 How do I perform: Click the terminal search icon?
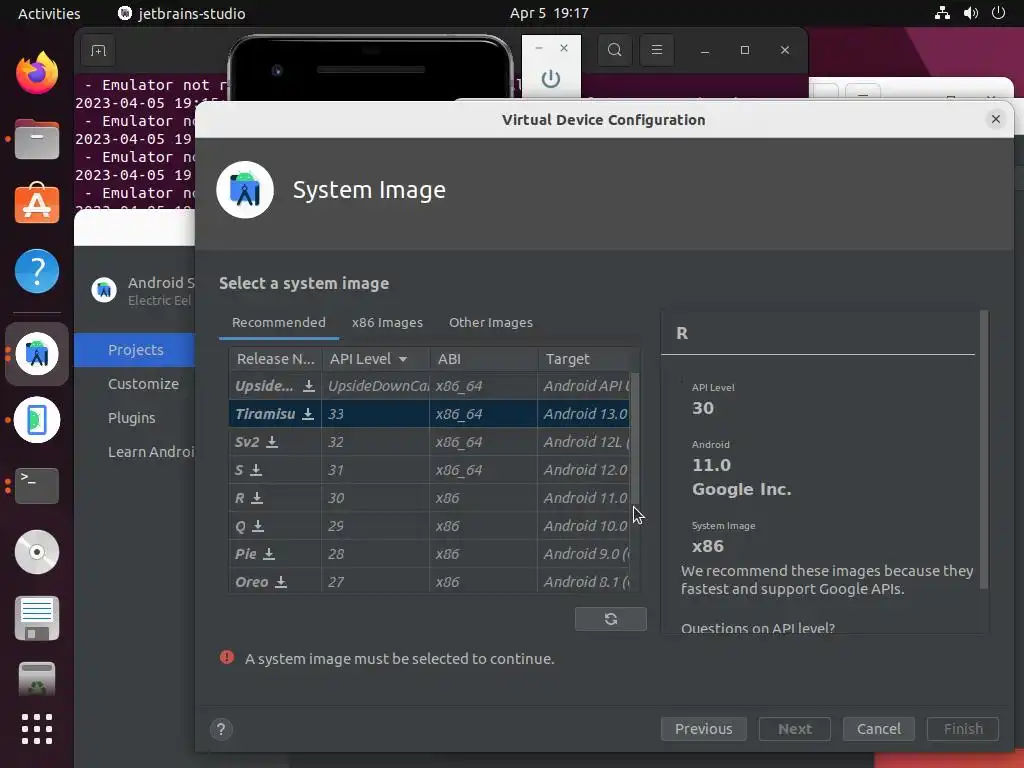615,50
